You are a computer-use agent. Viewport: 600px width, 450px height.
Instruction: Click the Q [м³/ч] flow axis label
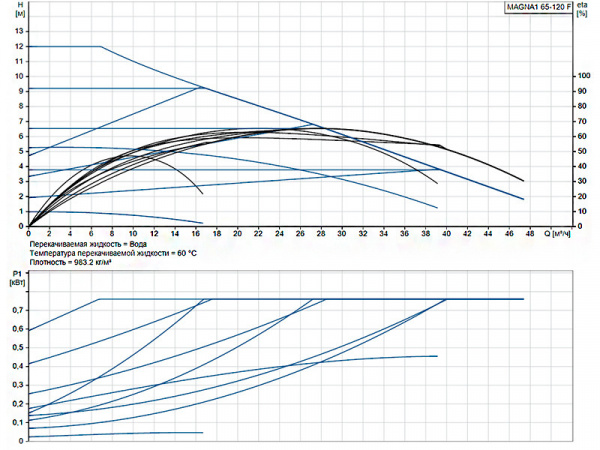[560, 234]
